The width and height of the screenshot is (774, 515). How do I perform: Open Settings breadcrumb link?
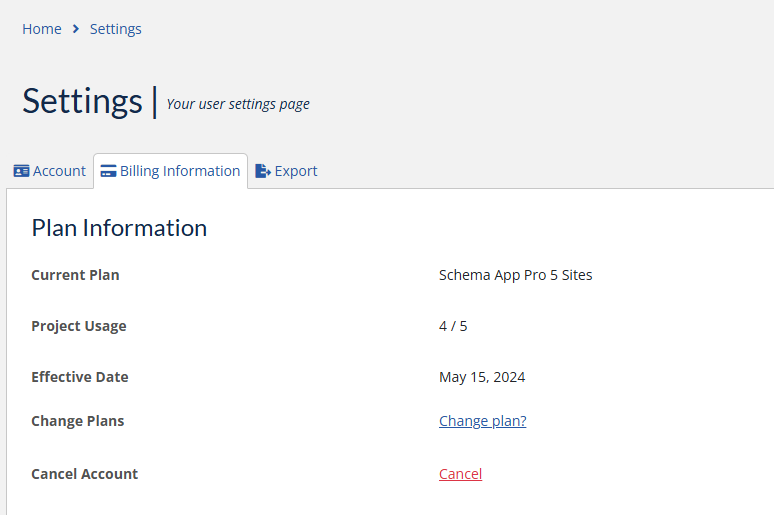tap(116, 29)
